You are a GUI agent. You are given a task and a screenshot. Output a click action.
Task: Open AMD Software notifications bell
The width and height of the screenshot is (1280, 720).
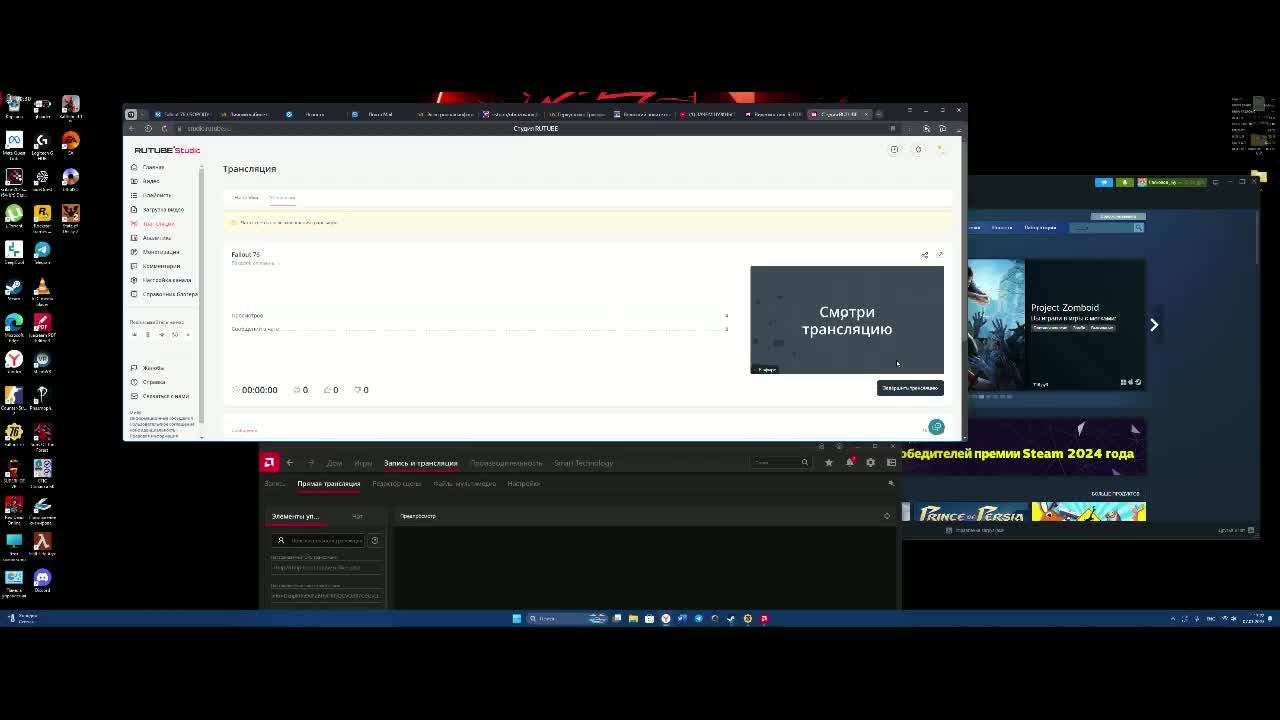pyautogui.click(x=849, y=462)
